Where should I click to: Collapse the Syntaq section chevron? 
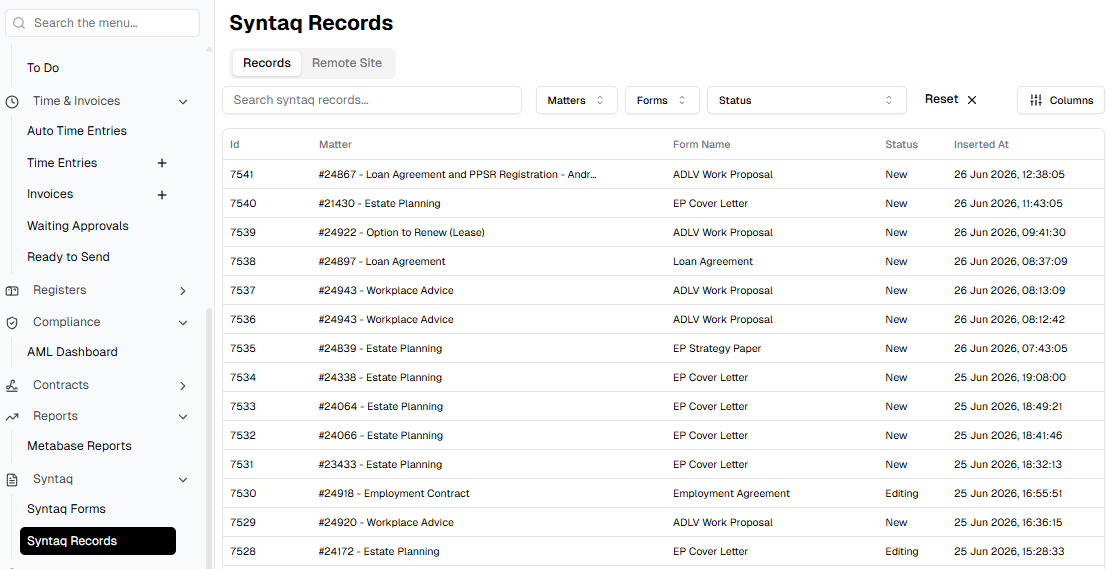tap(182, 480)
